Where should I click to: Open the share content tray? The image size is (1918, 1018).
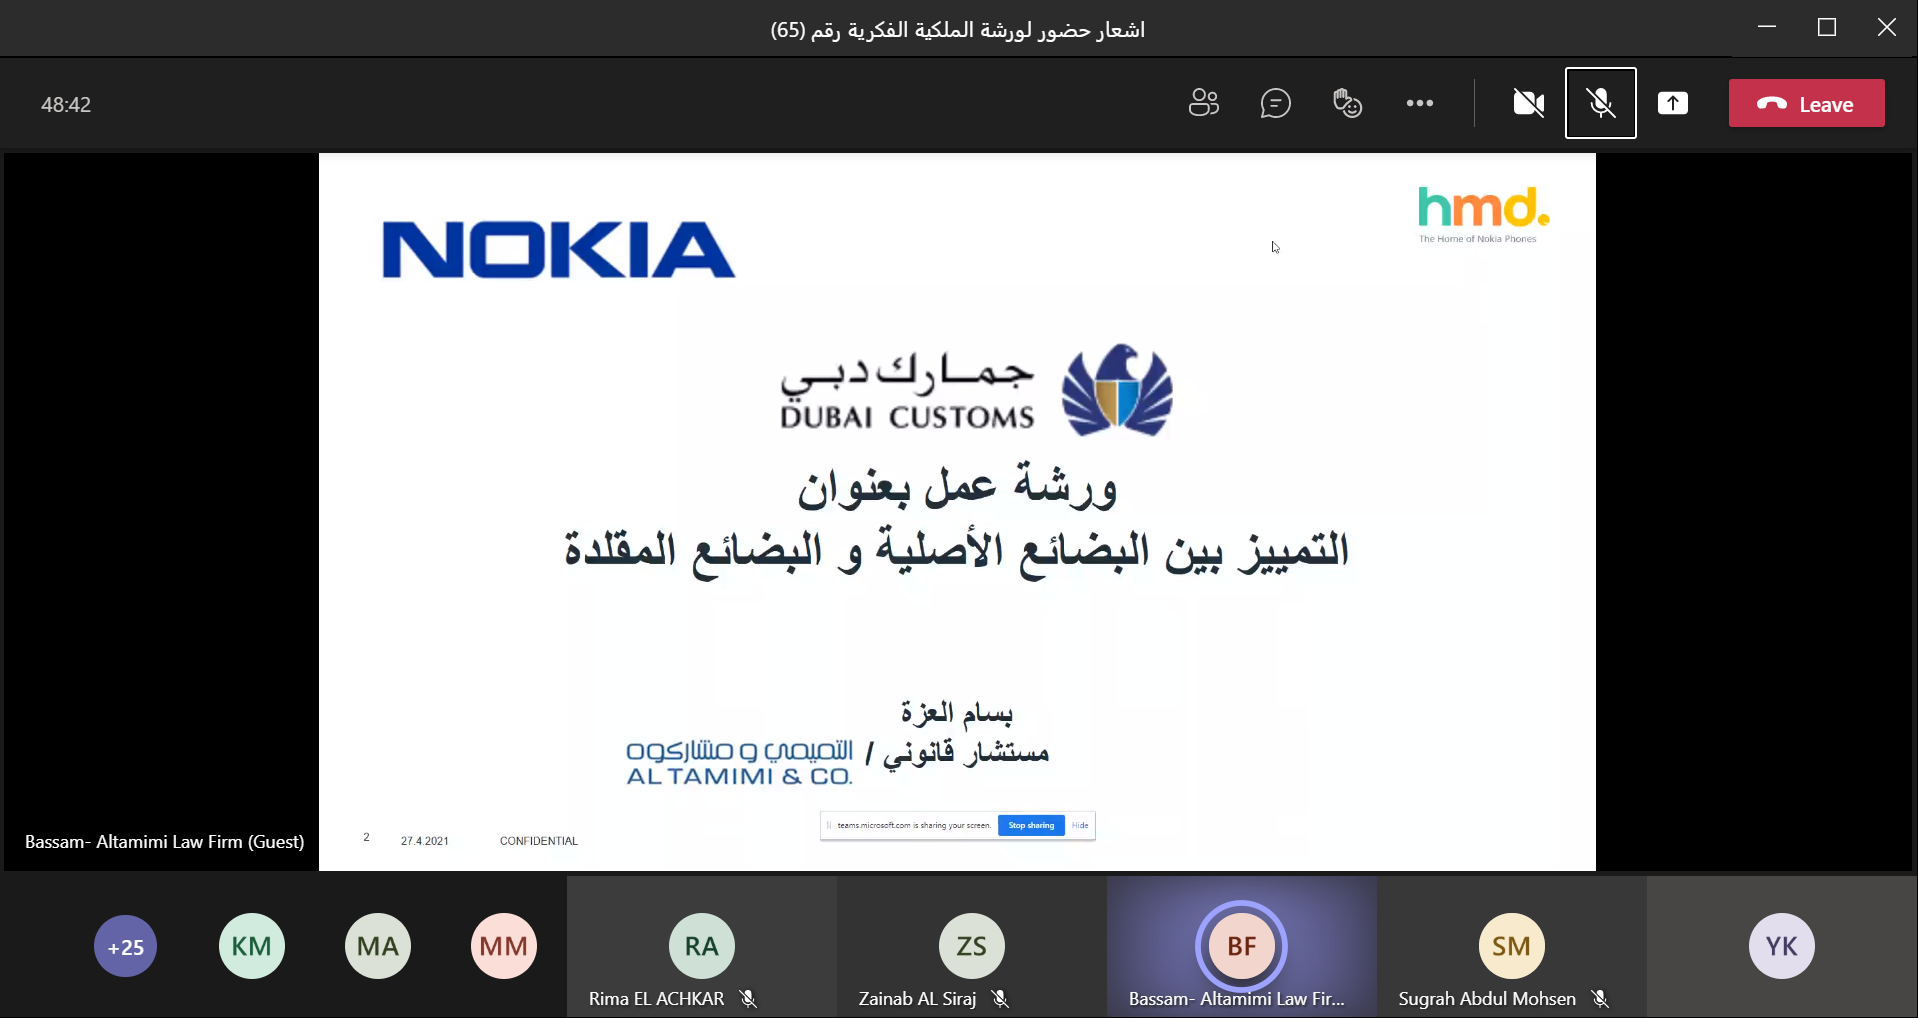coord(1673,103)
